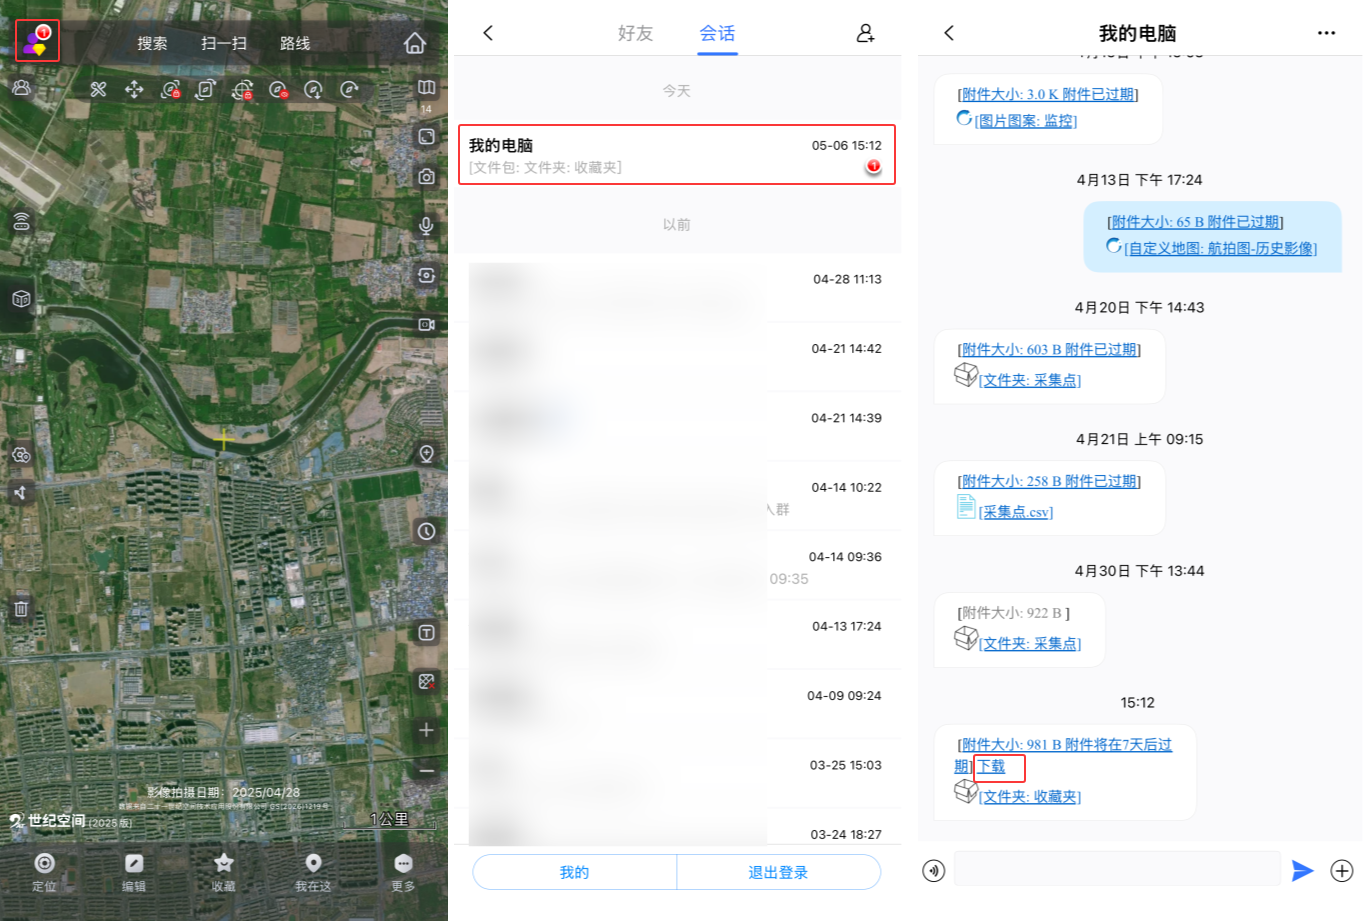The height and width of the screenshot is (921, 1367).
Task: Open 扫一扫 scanner in the map top bar
Action: pos(224,43)
